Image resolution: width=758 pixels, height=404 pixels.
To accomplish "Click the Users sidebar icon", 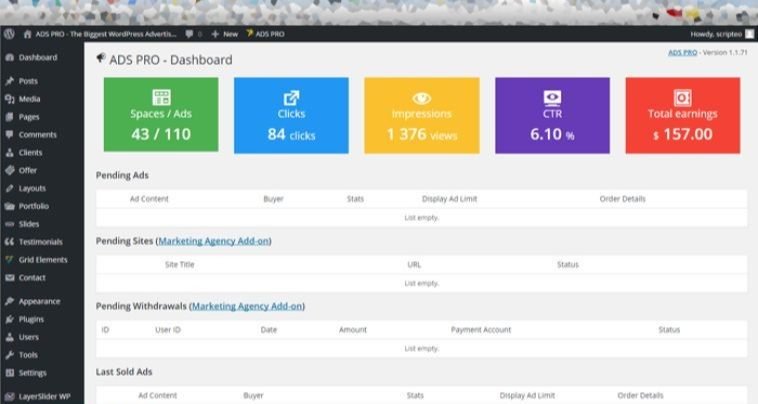I will [10, 337].
